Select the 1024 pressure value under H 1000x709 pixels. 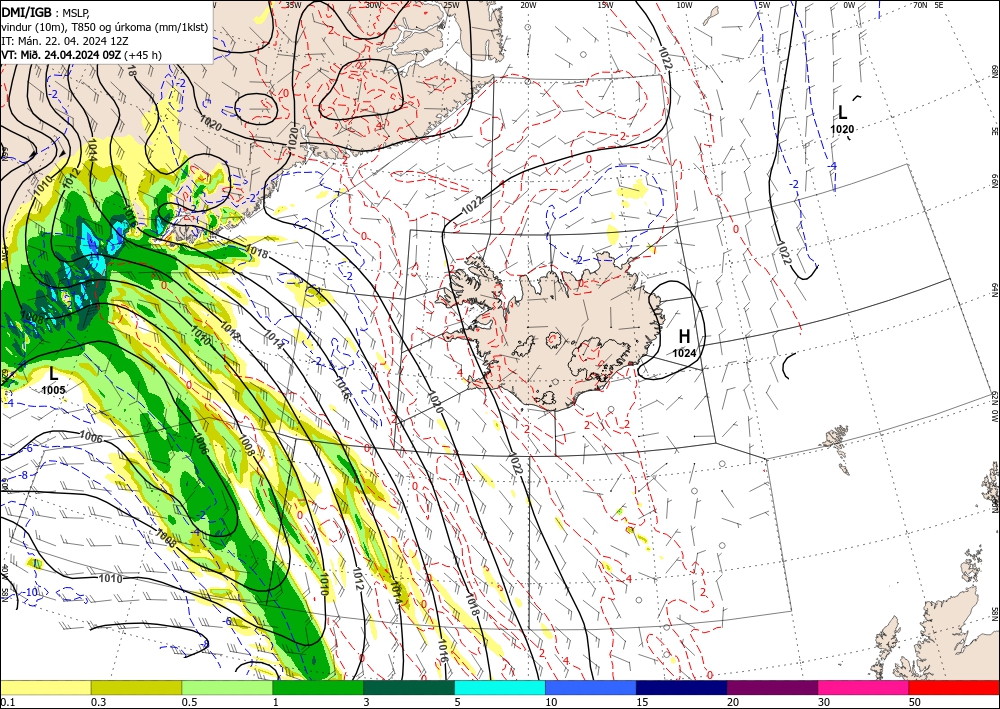(684, 353)
